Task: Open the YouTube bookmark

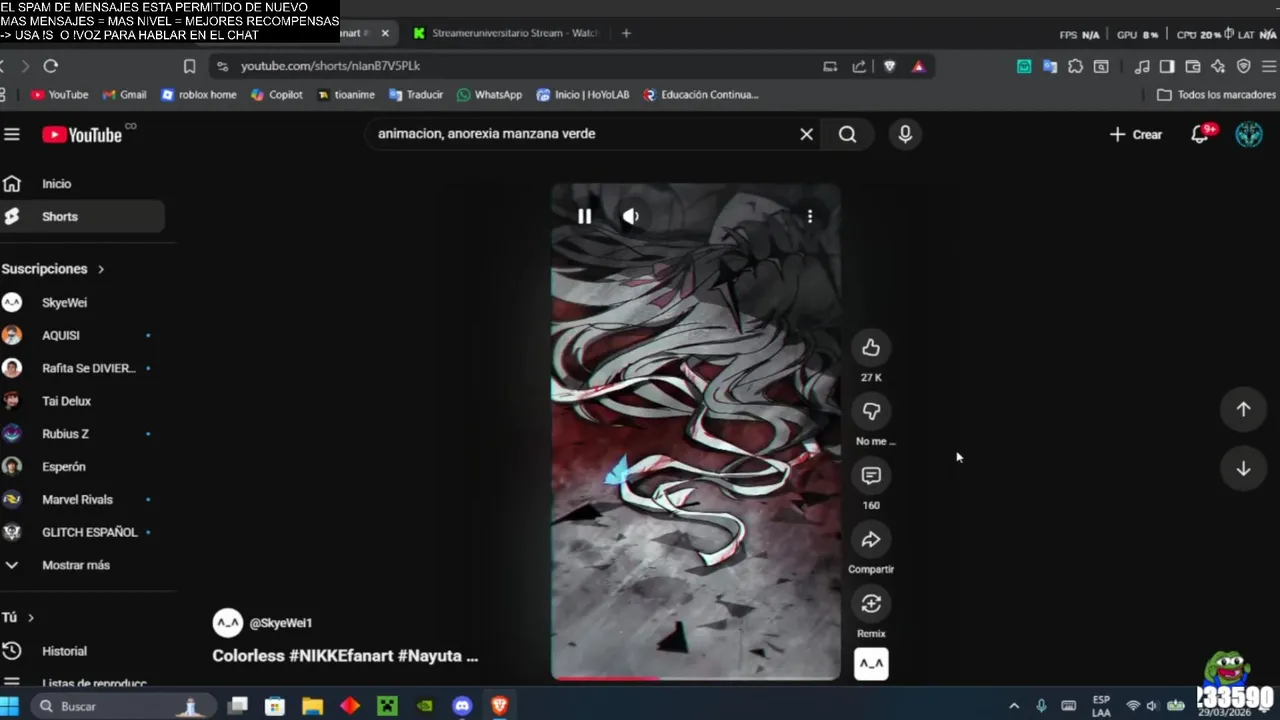Action: coord(59,95)
